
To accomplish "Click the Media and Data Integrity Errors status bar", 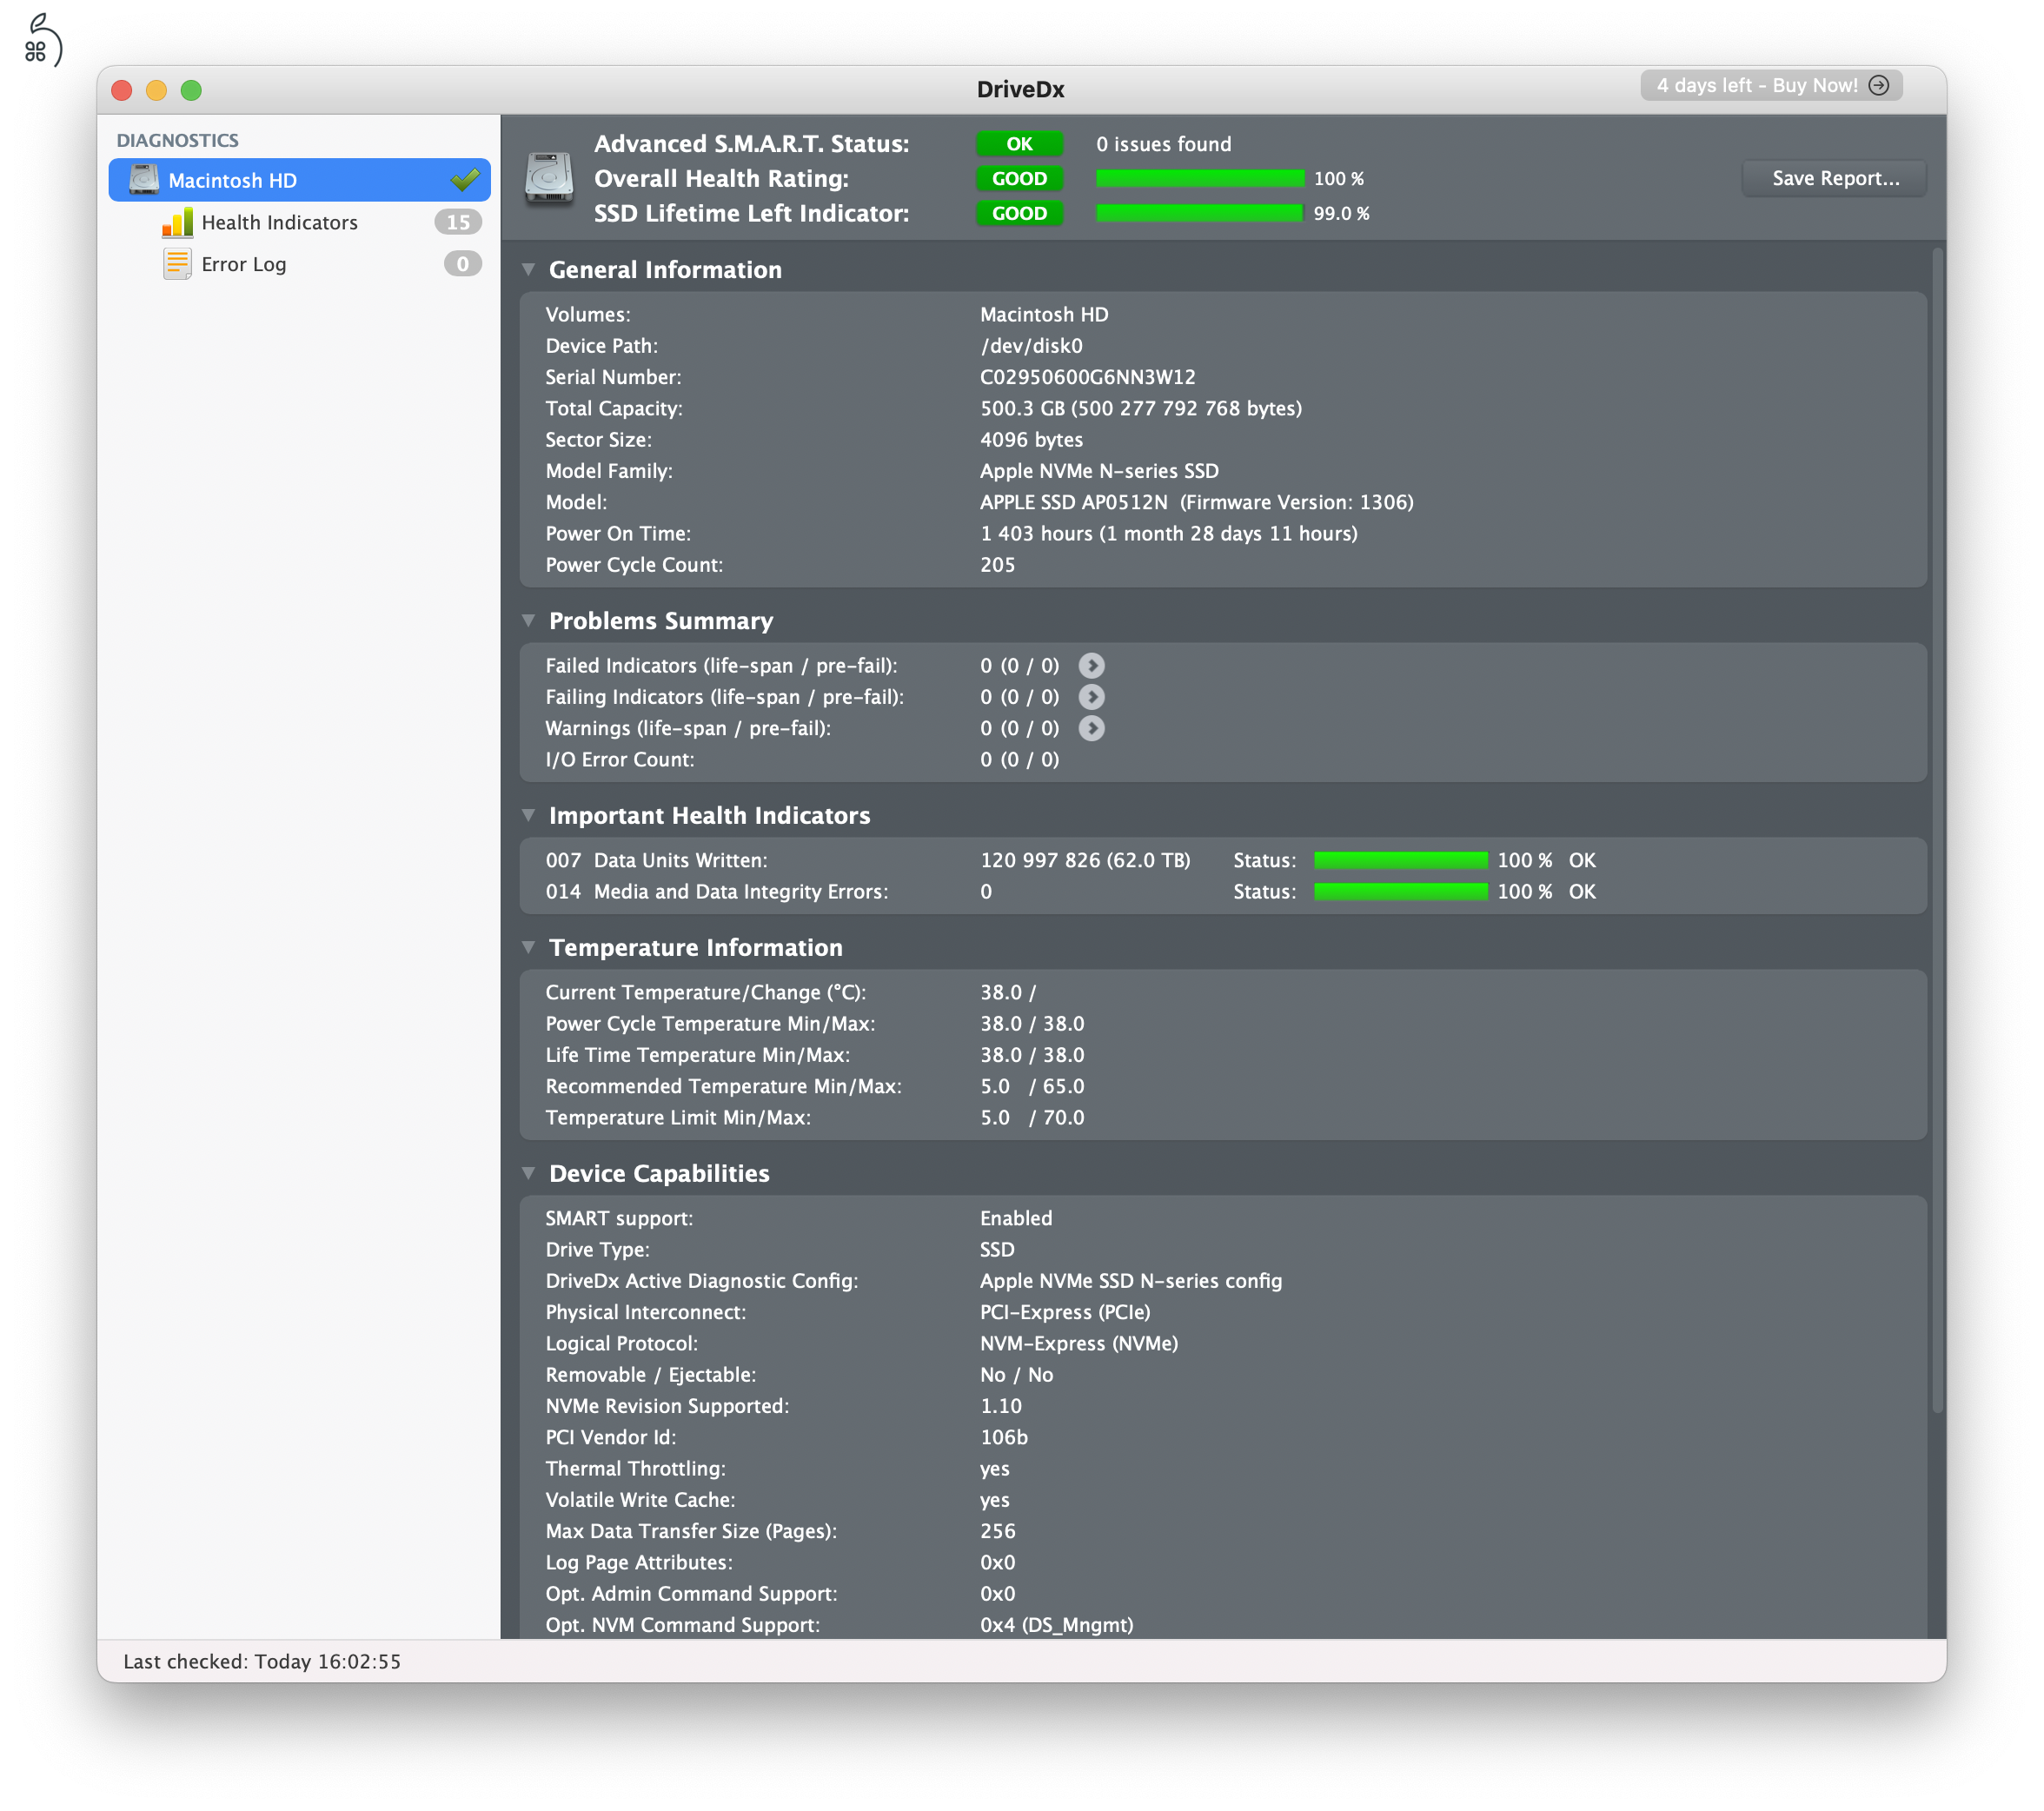I will tap(1400, 891).
